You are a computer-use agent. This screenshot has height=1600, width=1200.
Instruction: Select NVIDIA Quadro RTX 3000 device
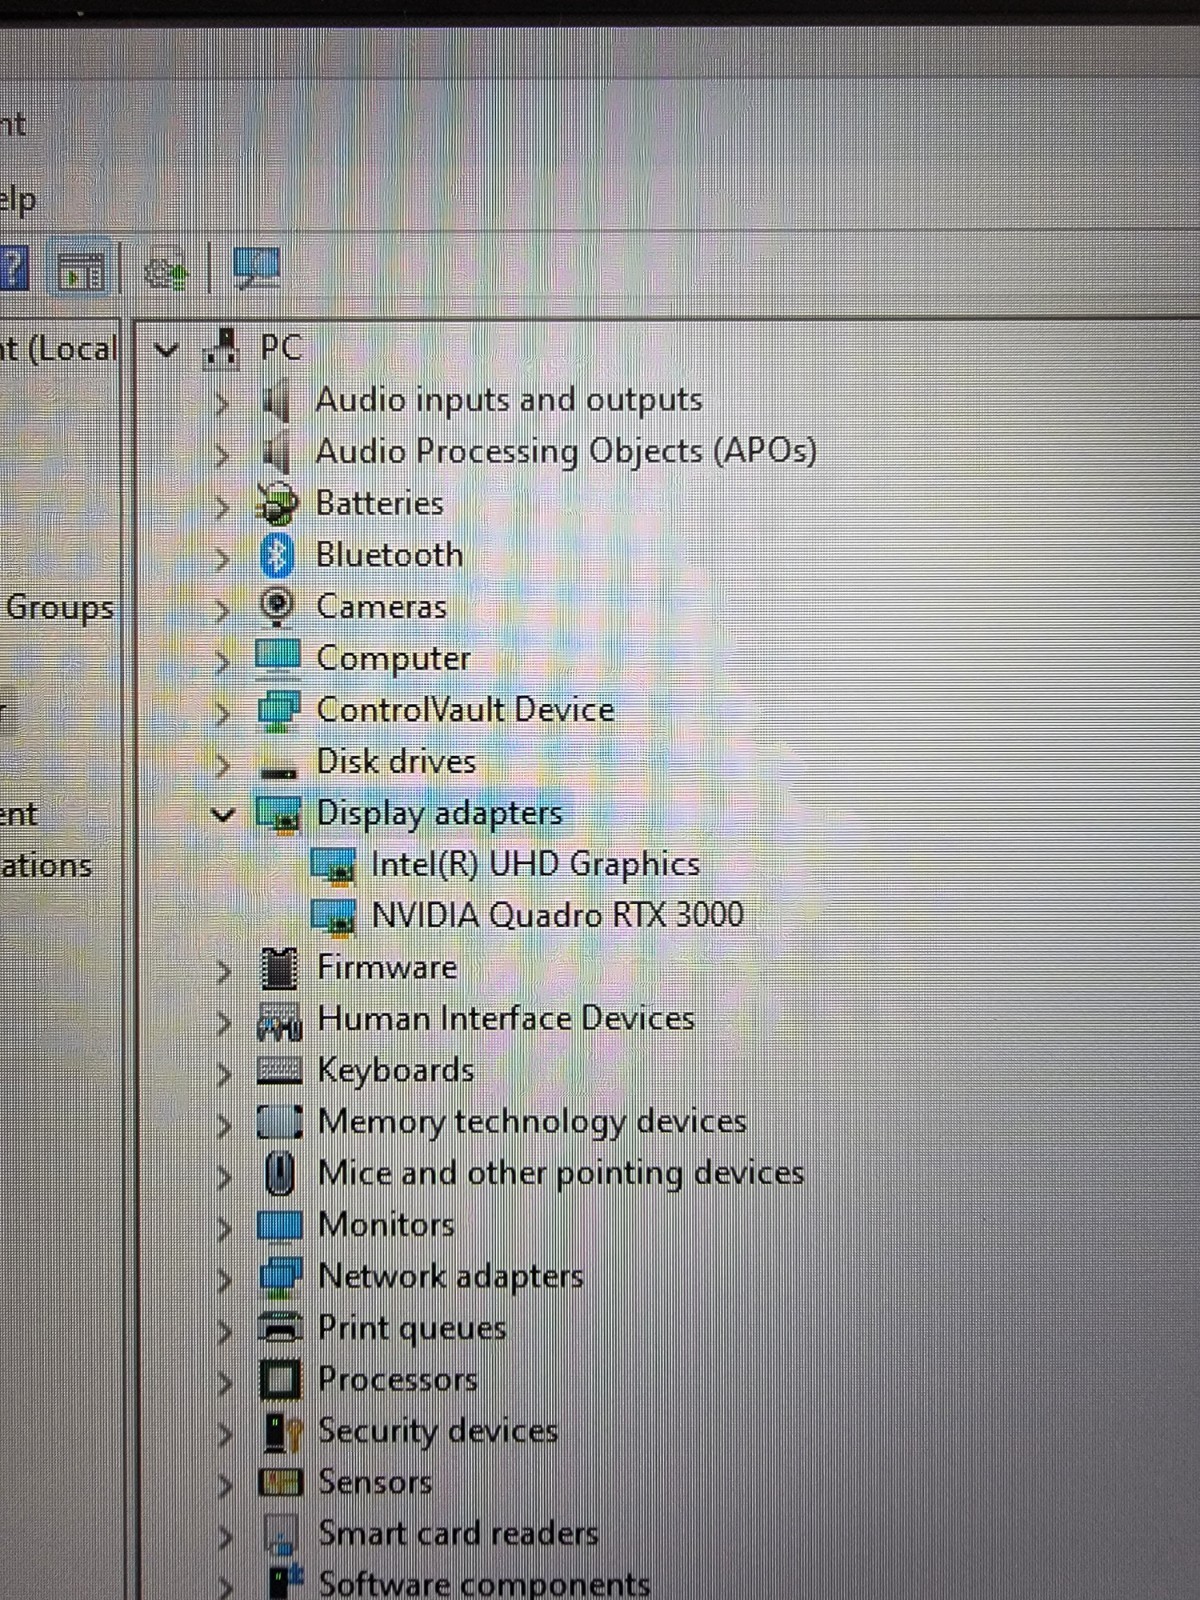pyautogui.click(x=557, y=915)
